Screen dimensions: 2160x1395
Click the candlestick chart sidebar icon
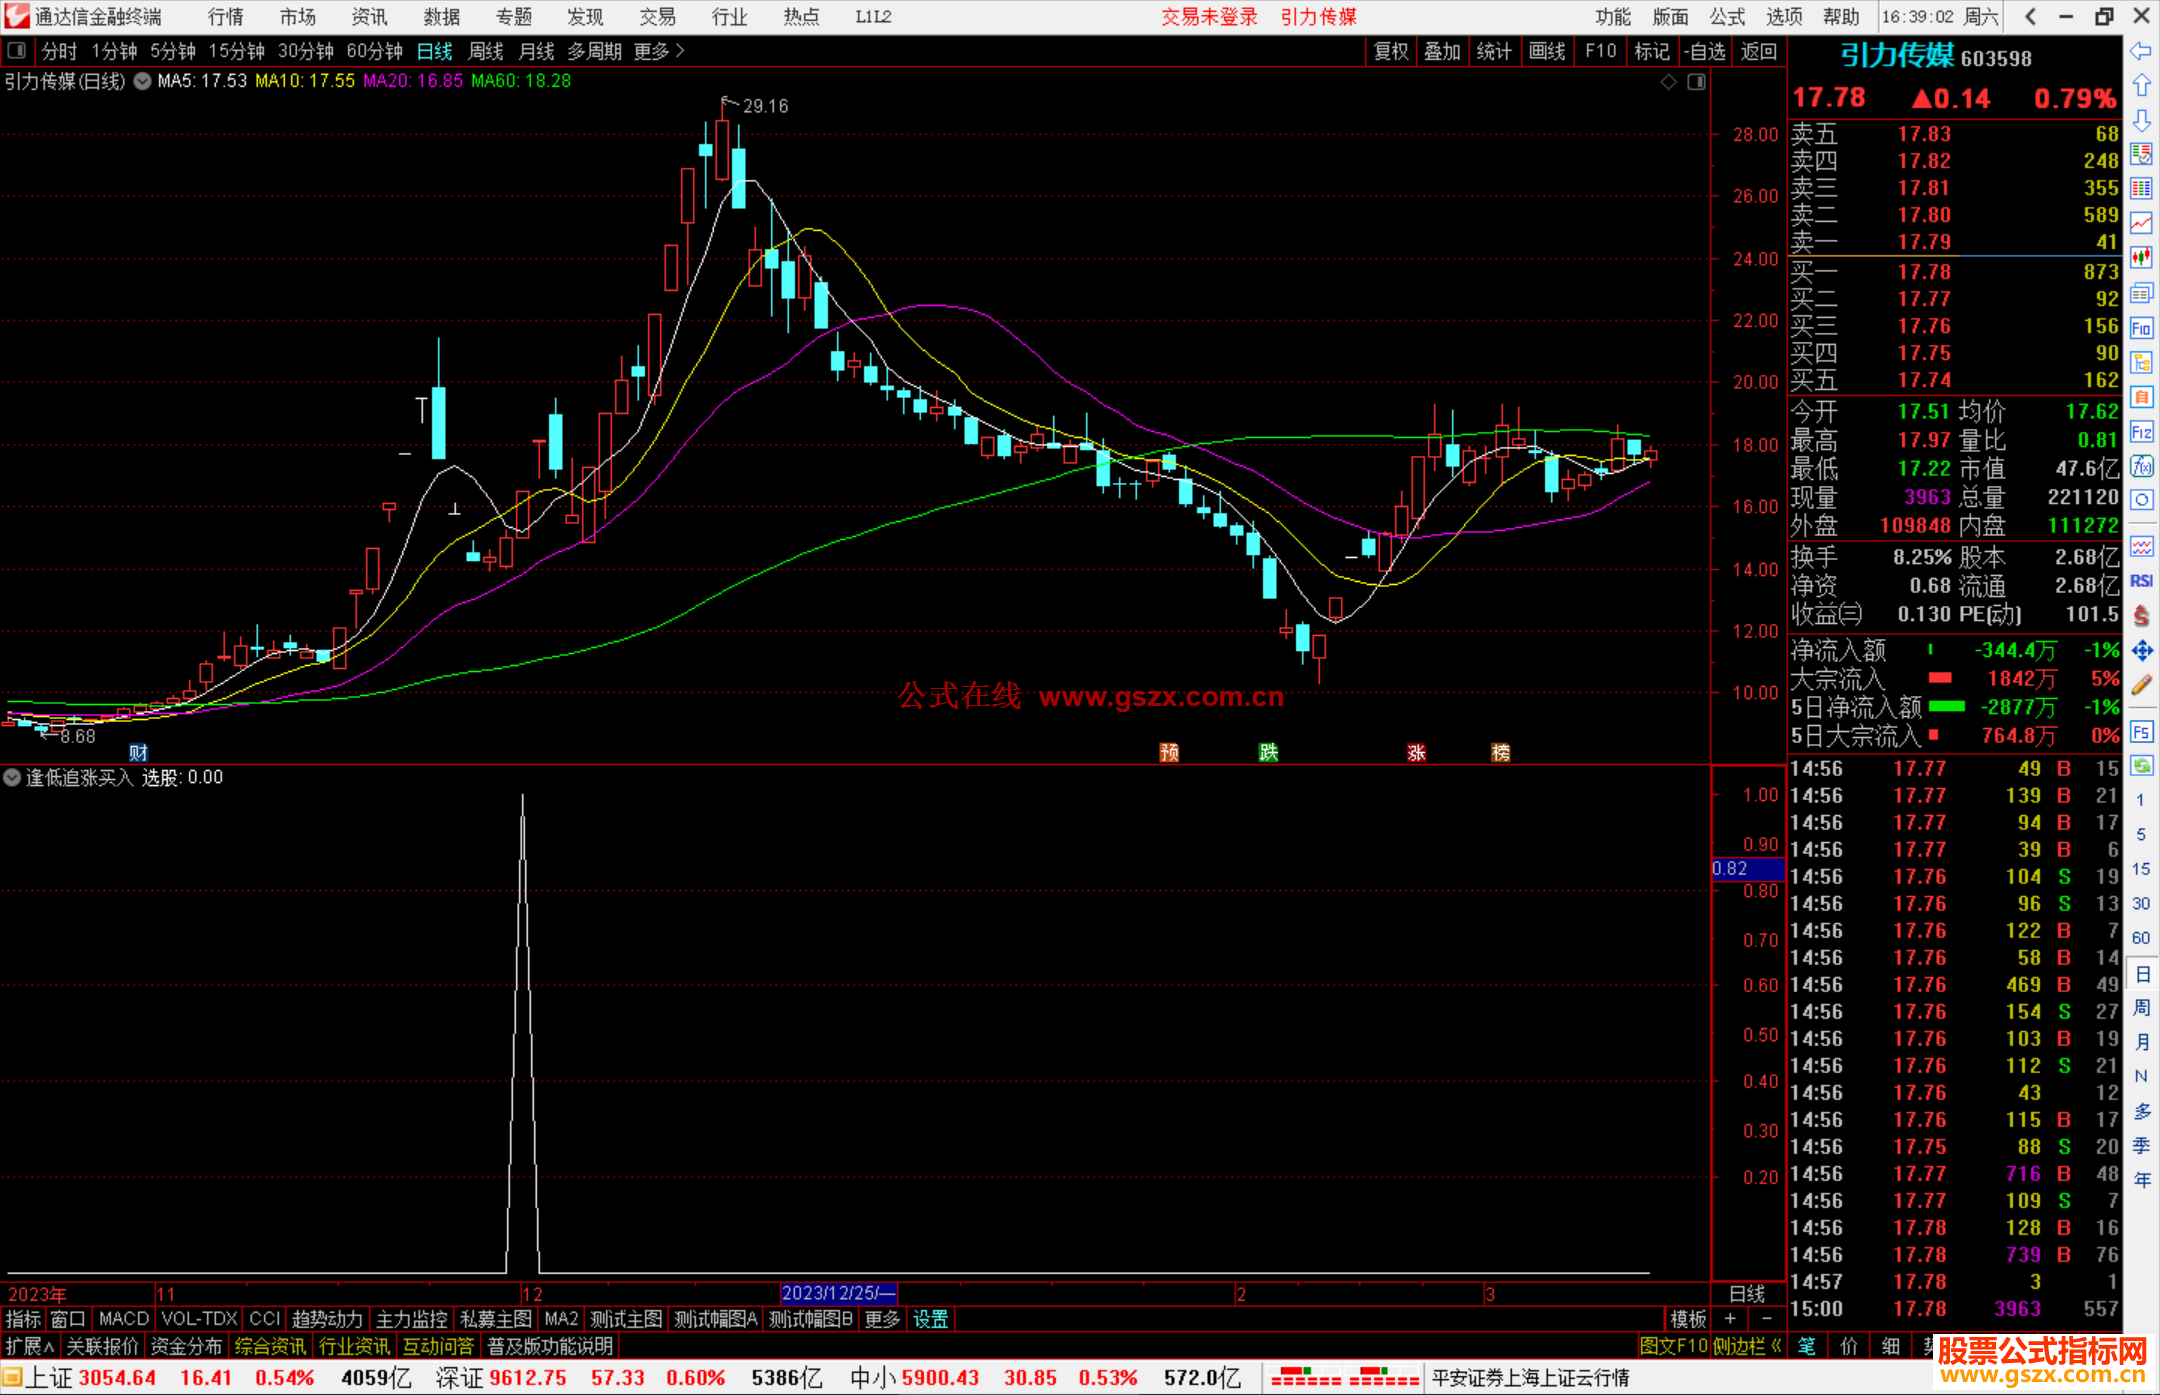coord(2140,258)
